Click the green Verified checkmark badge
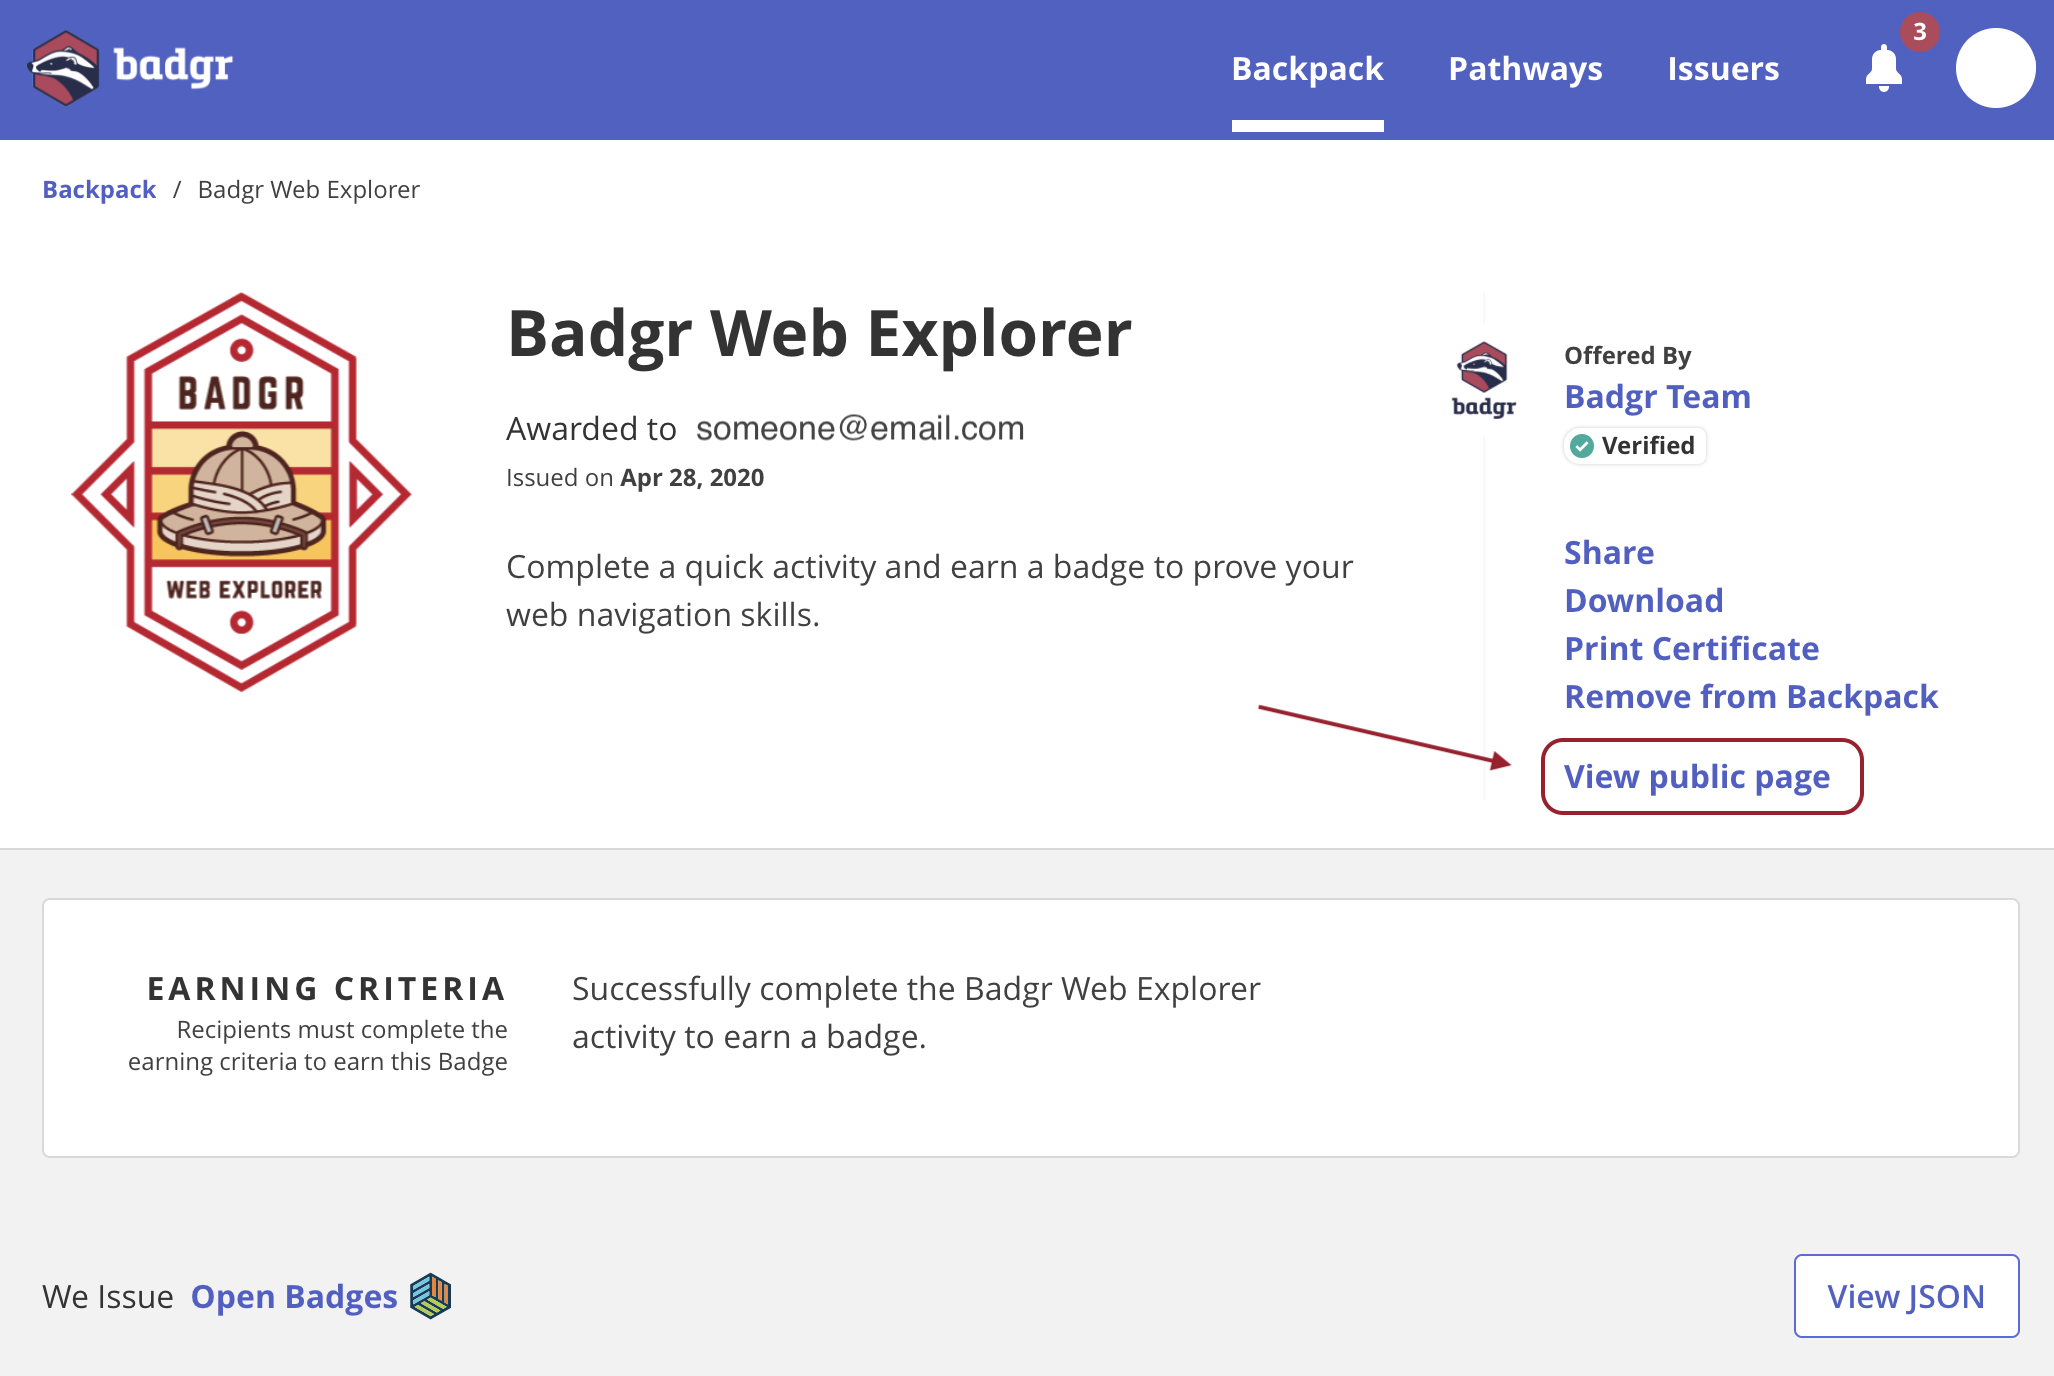The image size is (2054, 1376). click(1582, 446)
